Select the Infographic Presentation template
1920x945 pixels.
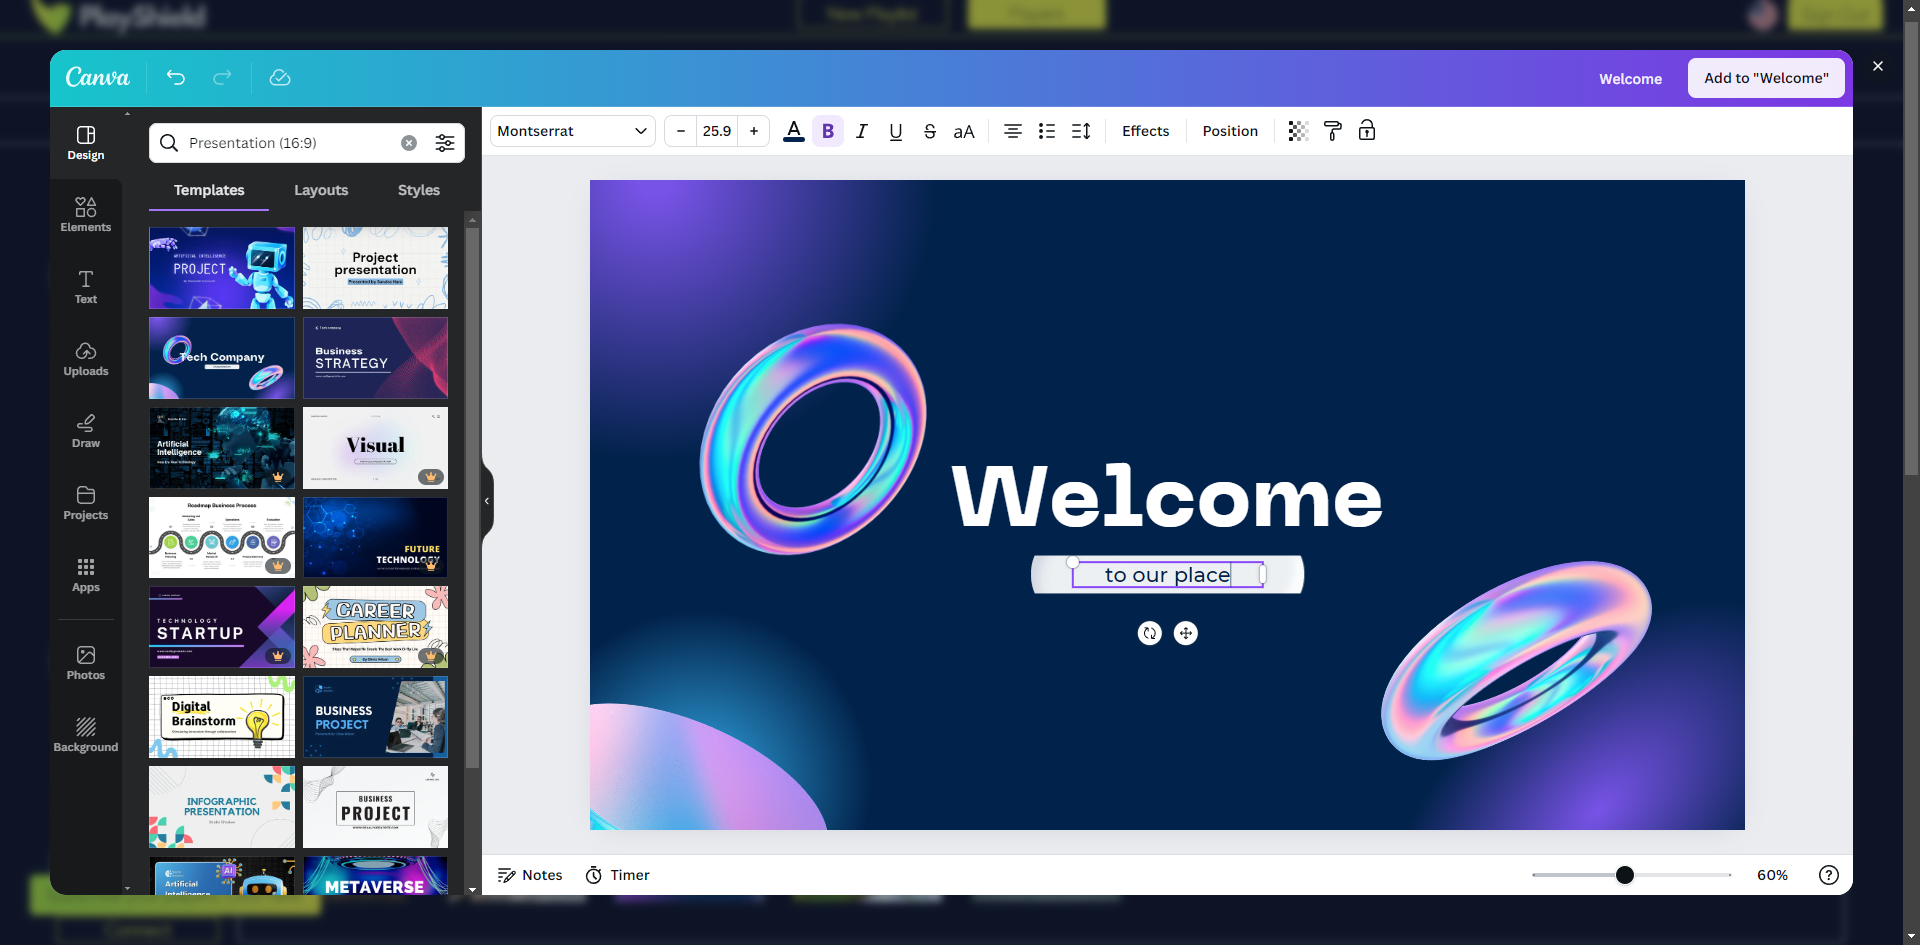[222, 807]
